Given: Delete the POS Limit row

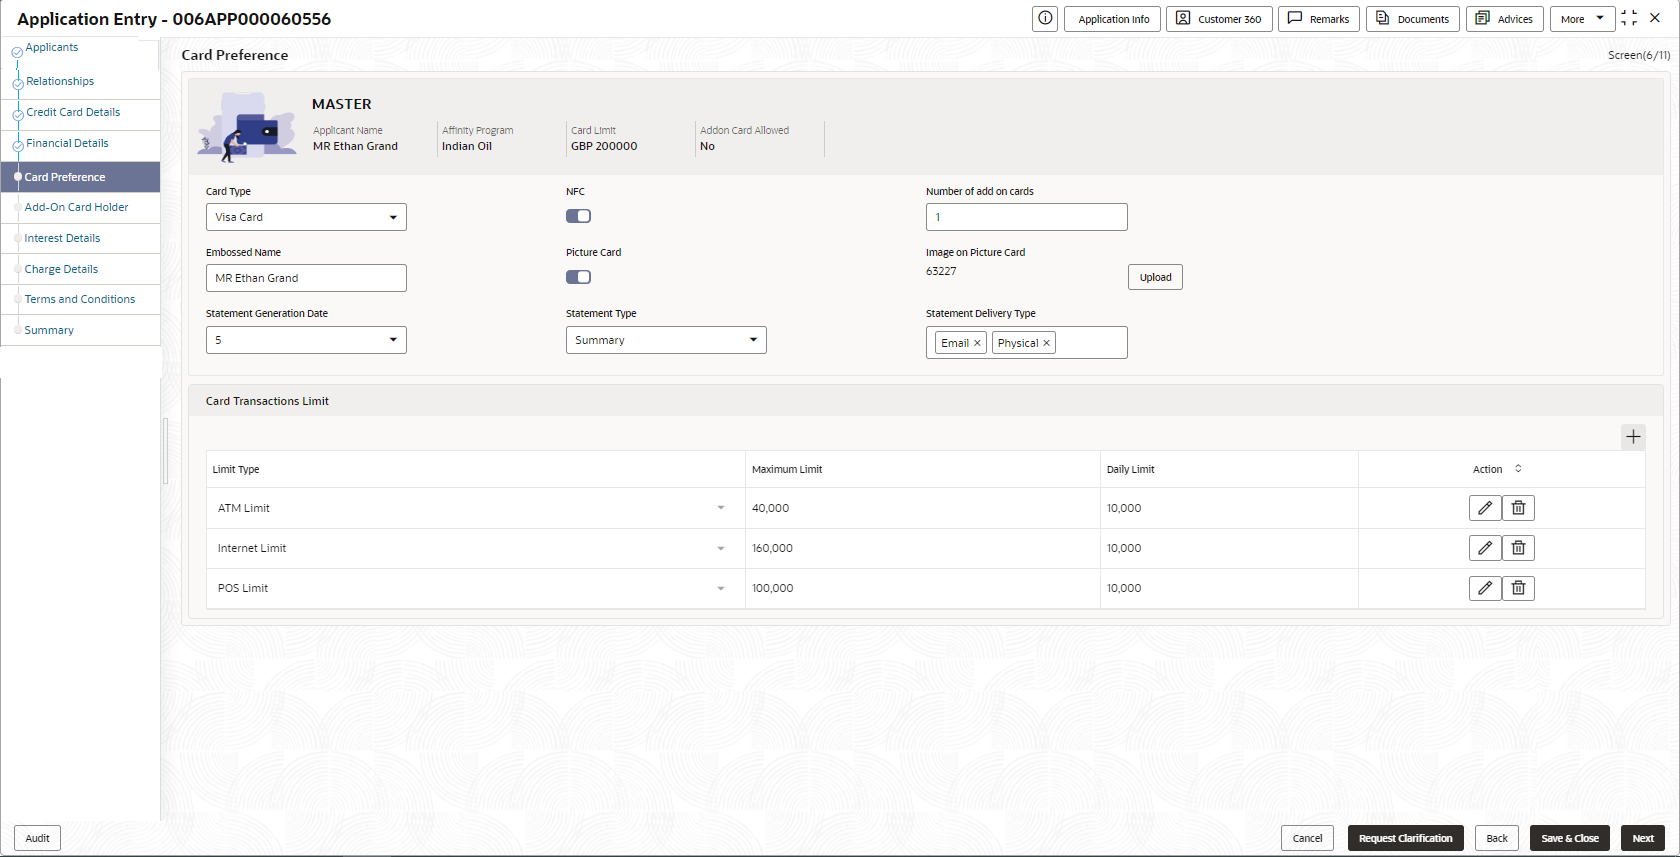Looking at the screenshot, I should coord(1518,588).
